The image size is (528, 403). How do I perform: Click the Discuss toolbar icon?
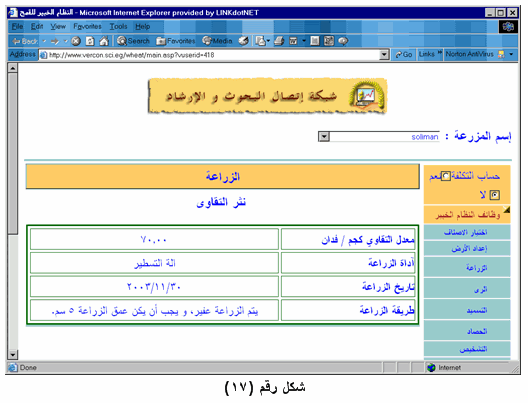[315, 41]
